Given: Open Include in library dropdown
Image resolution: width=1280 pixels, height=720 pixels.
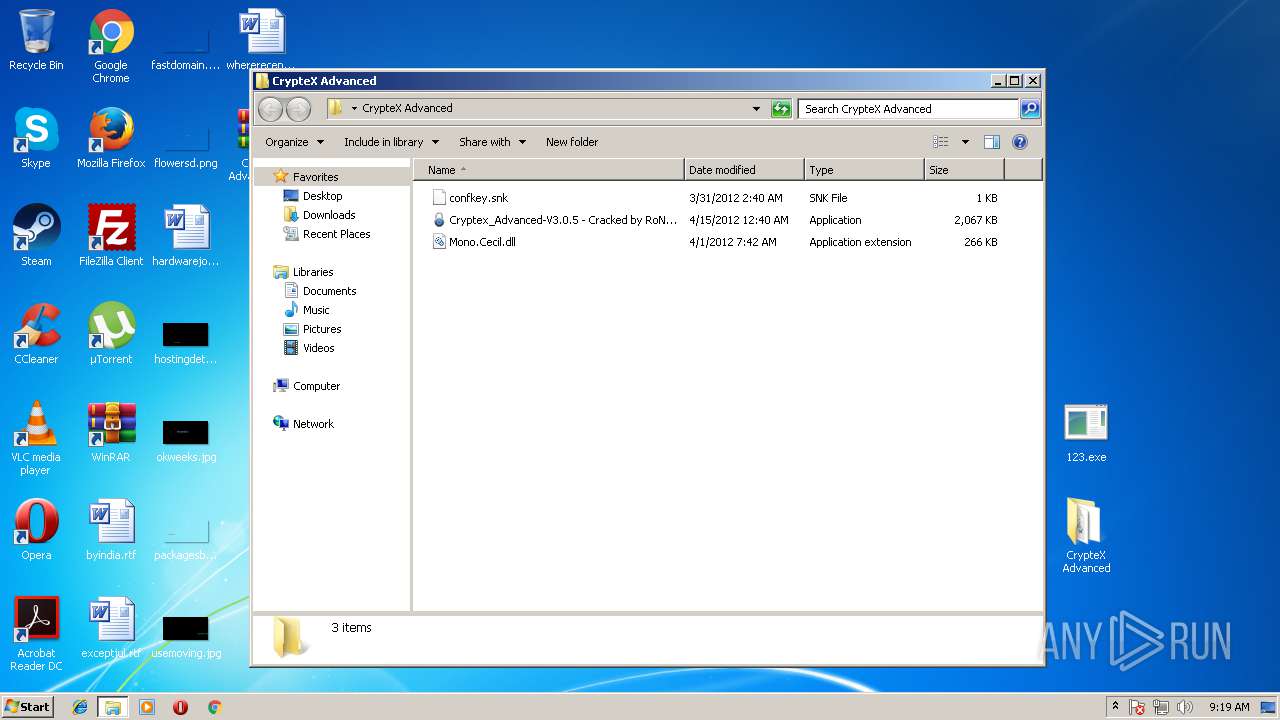Looking at the screenshot, I should point(391,142).
